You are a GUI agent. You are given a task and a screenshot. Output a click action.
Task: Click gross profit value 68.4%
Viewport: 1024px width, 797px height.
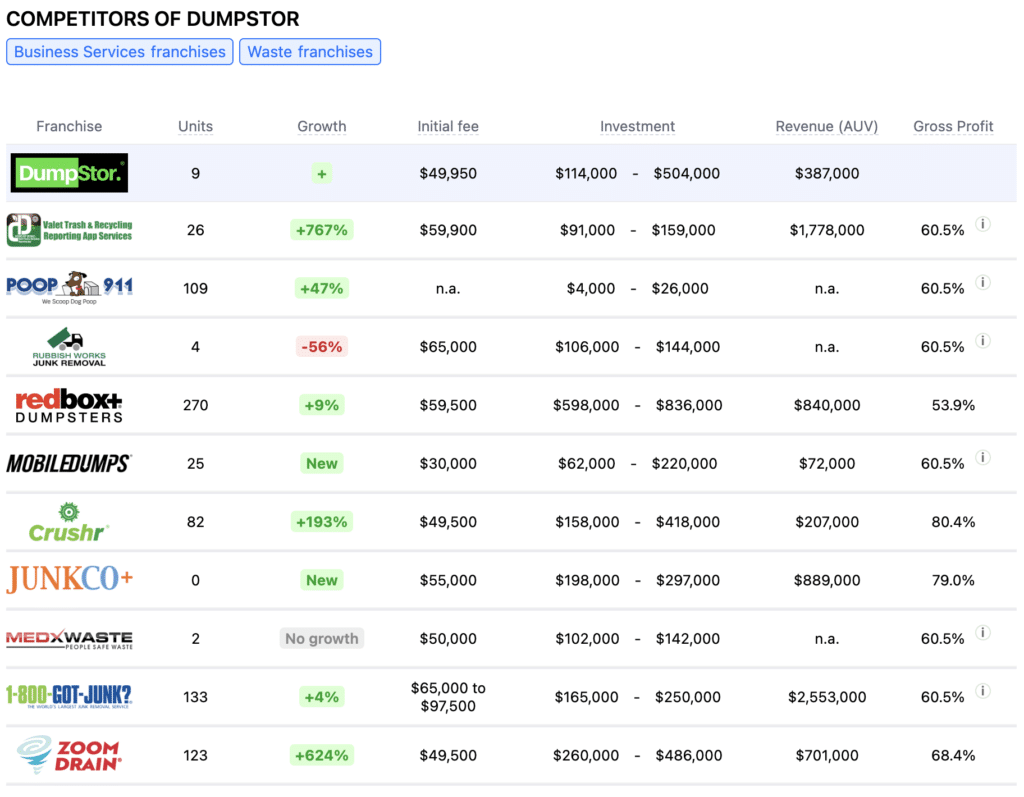[x=953, y=755]
